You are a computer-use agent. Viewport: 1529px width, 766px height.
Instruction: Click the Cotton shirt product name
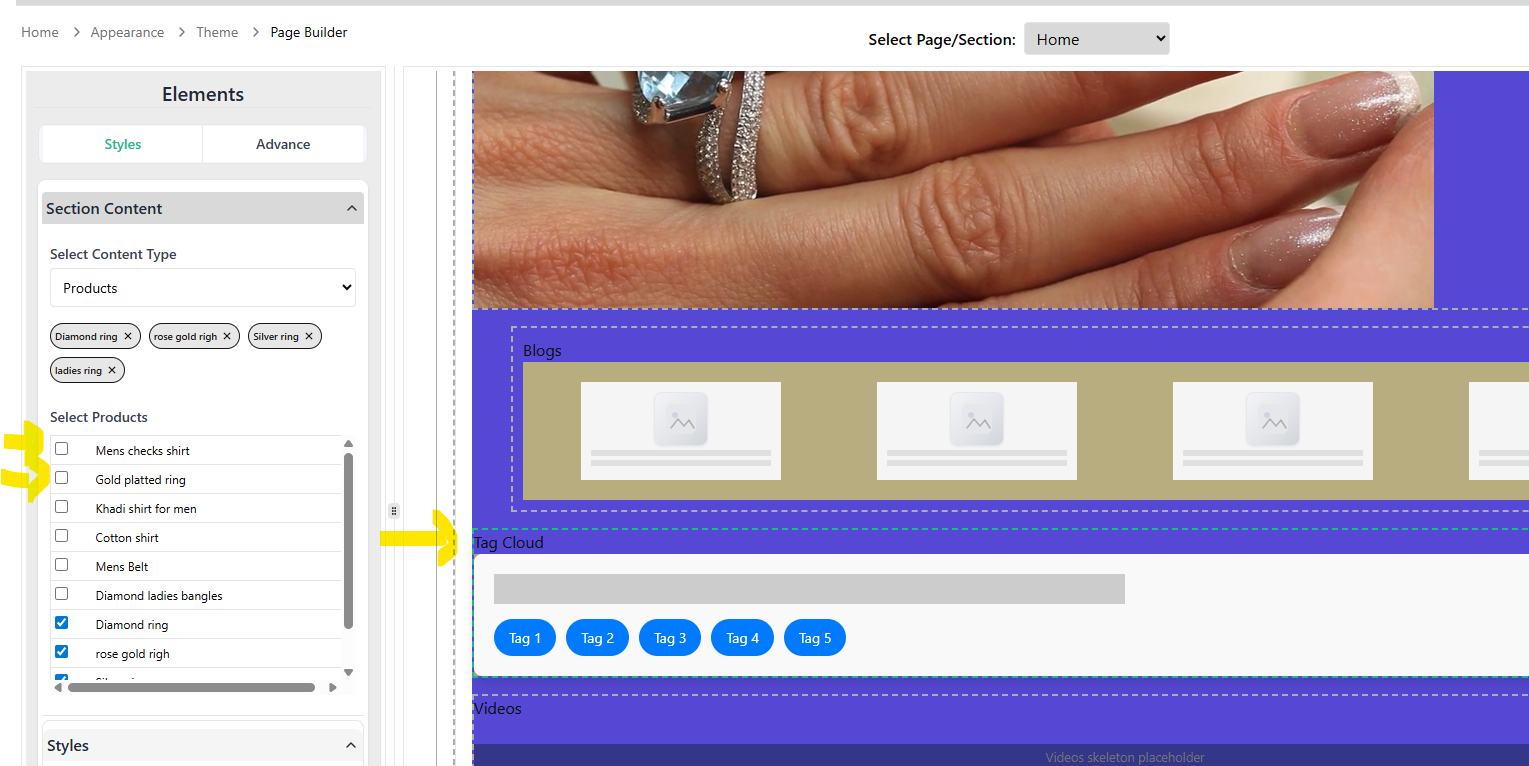pos(127,538)
